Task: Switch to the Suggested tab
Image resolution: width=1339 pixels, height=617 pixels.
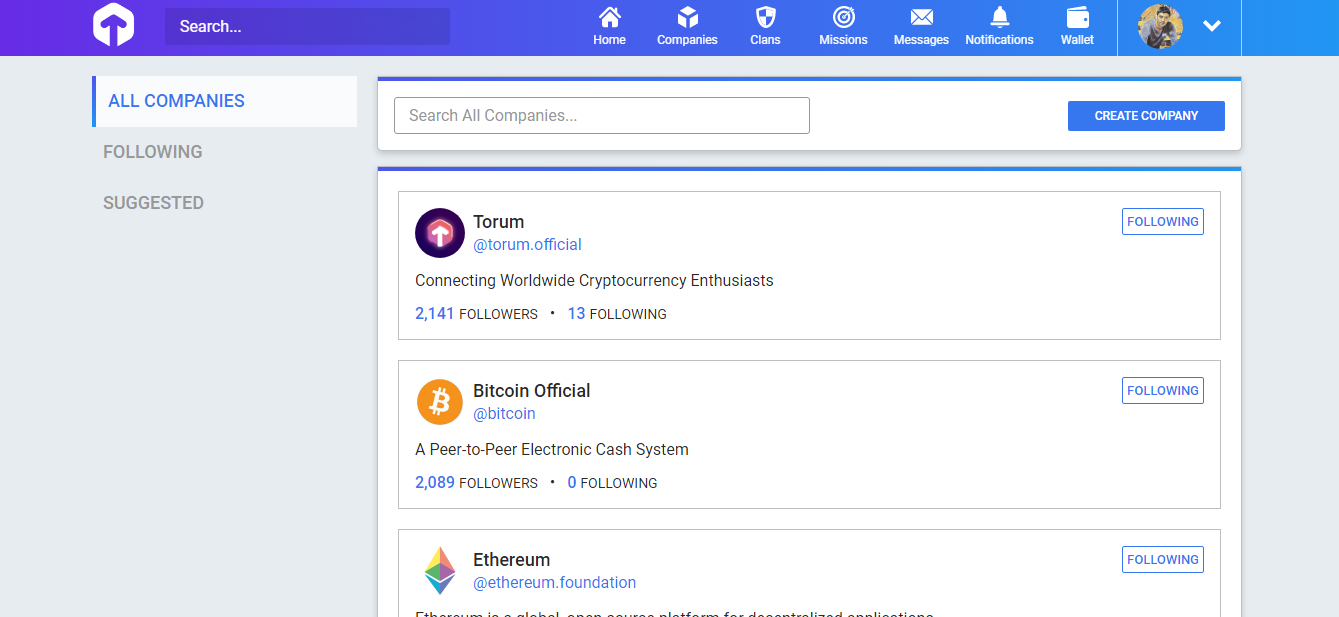Action: click(x=153, y=203)
